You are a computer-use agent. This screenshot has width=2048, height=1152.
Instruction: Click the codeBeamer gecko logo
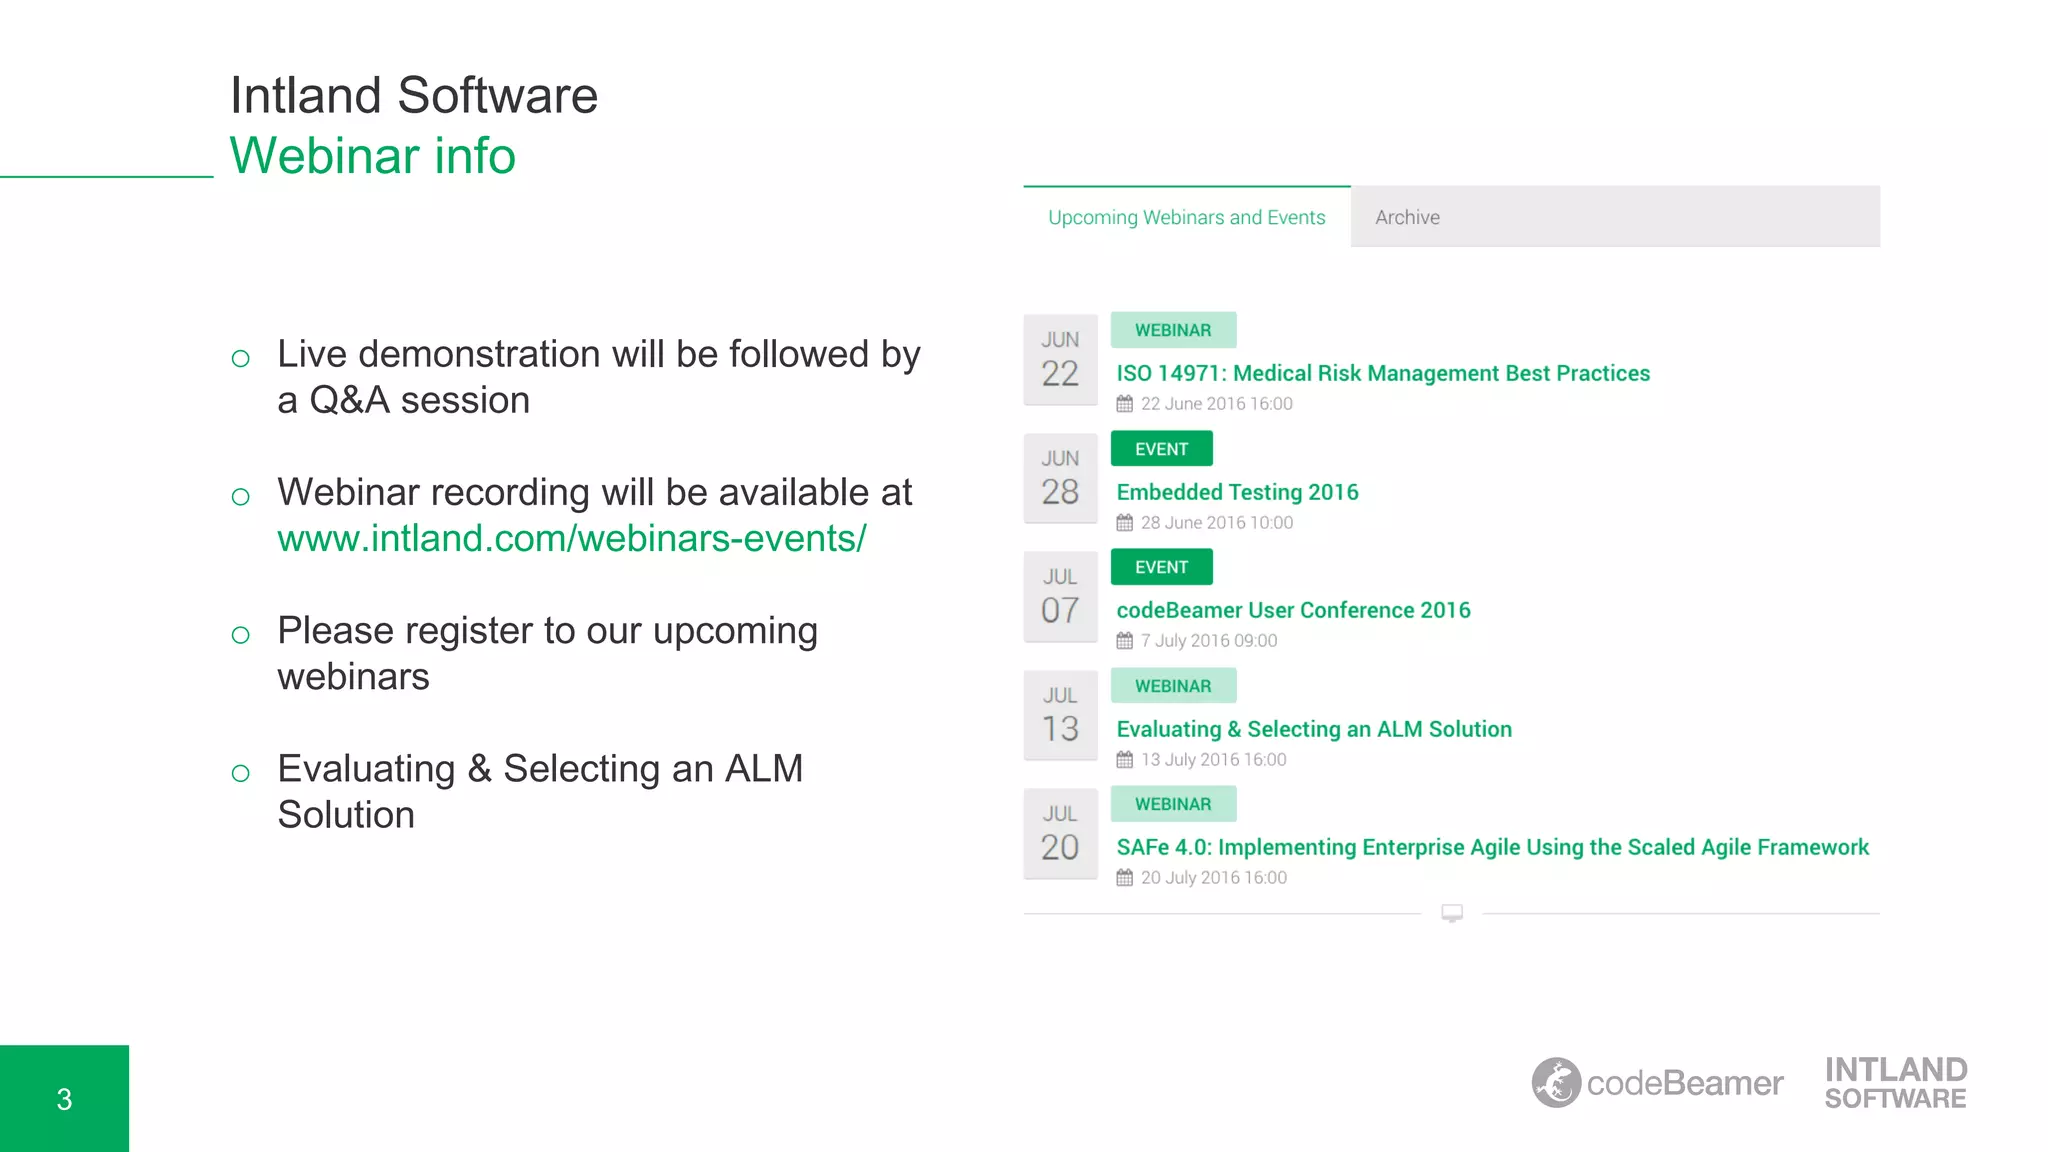tap(1556, 1082)
